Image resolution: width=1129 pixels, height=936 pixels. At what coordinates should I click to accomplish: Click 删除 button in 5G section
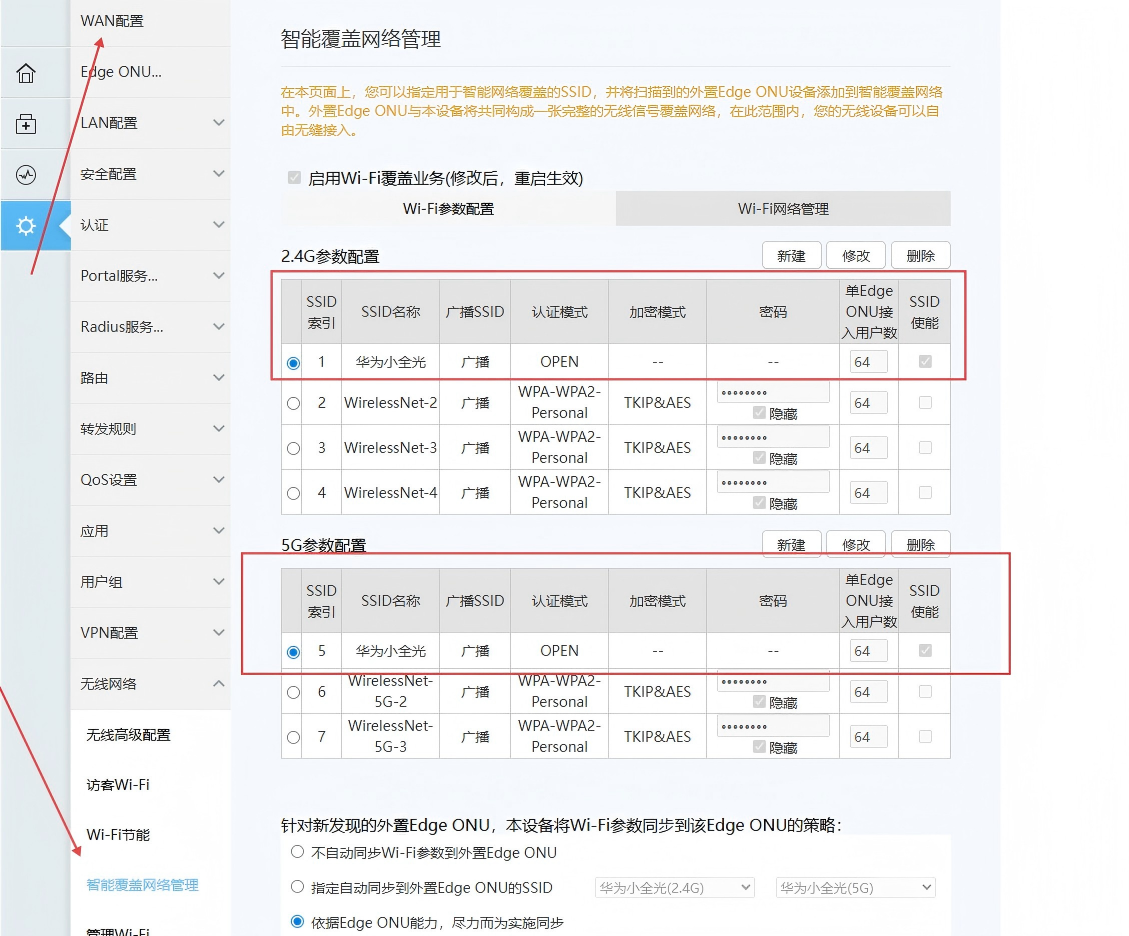click(920, 545)
